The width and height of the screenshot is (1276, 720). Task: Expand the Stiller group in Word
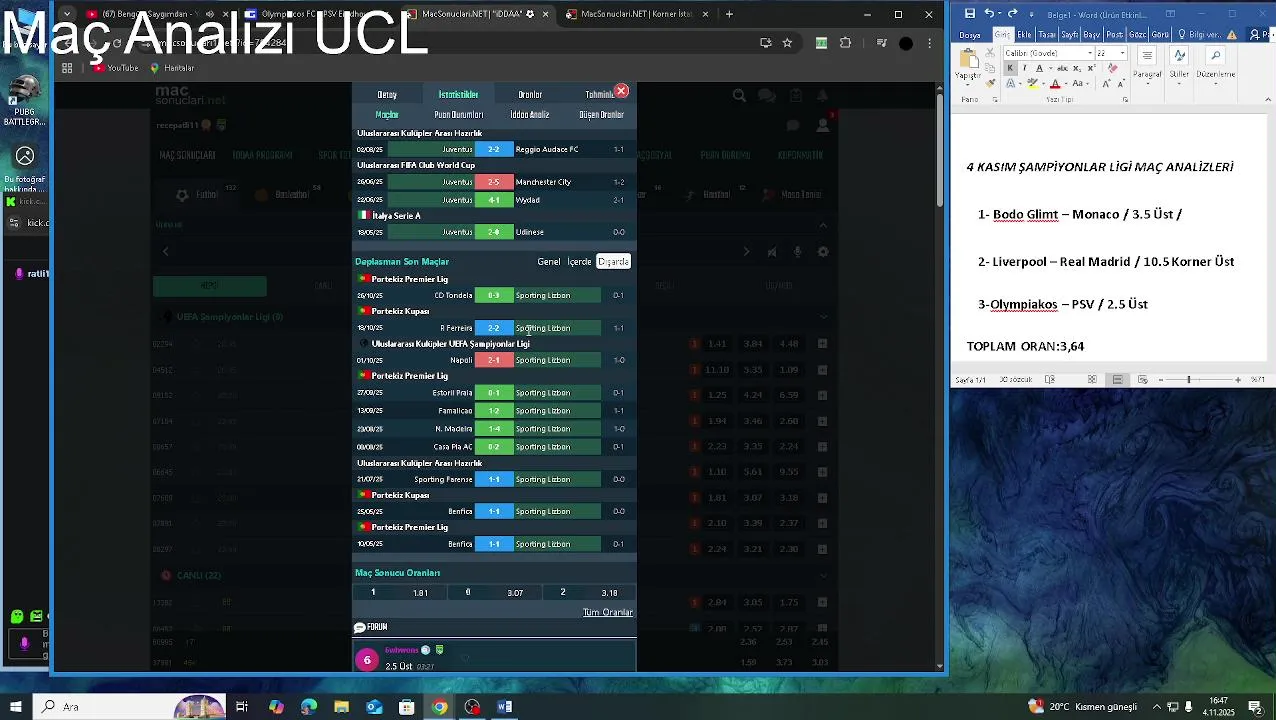[x=1179, y=66]
